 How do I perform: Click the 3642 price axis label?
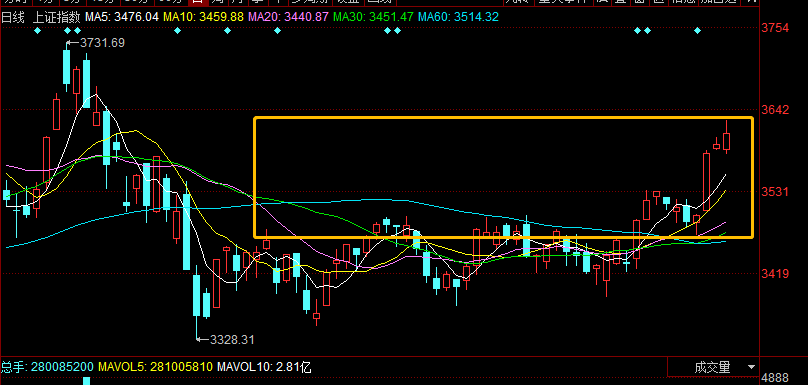[x=776, y=110]
